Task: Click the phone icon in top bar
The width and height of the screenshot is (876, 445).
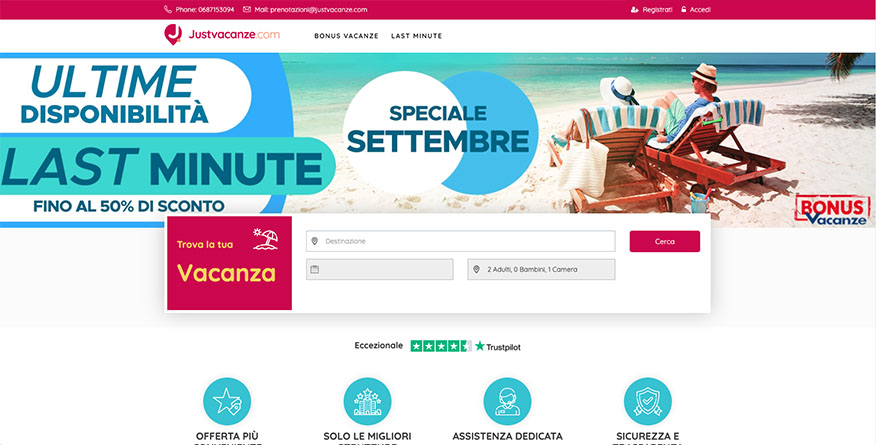Action: pyautogui.click(x=168, y=9)
